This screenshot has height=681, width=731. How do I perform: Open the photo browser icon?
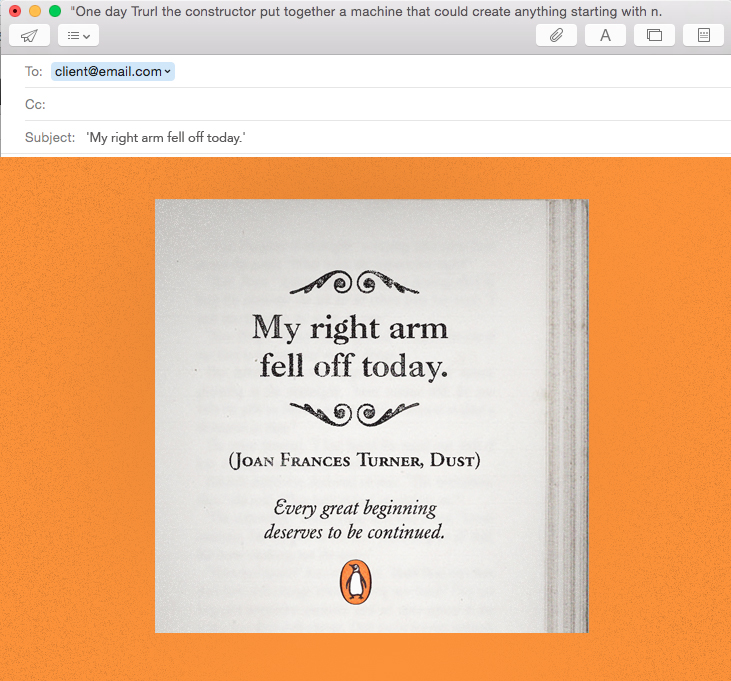[654, 35]
